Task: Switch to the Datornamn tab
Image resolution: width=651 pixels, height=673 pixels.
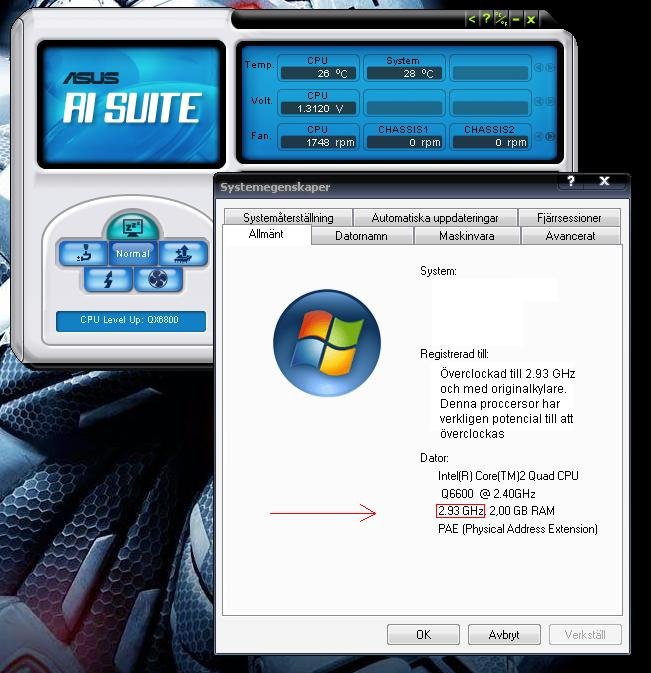Action: click(x=361, y=236)
